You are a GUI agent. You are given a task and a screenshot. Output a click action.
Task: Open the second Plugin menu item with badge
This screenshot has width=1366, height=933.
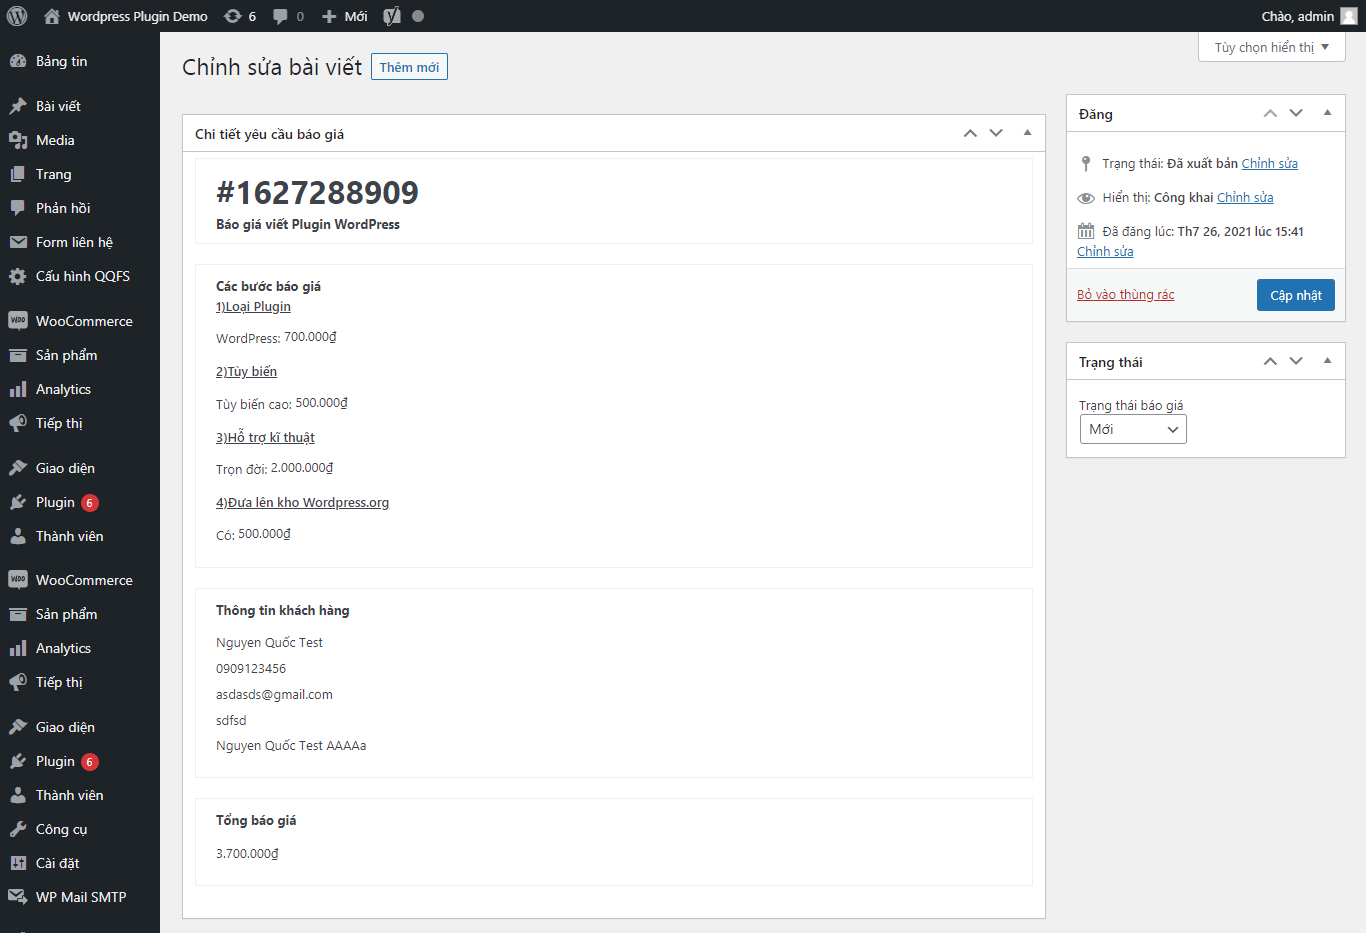(80, 761)
